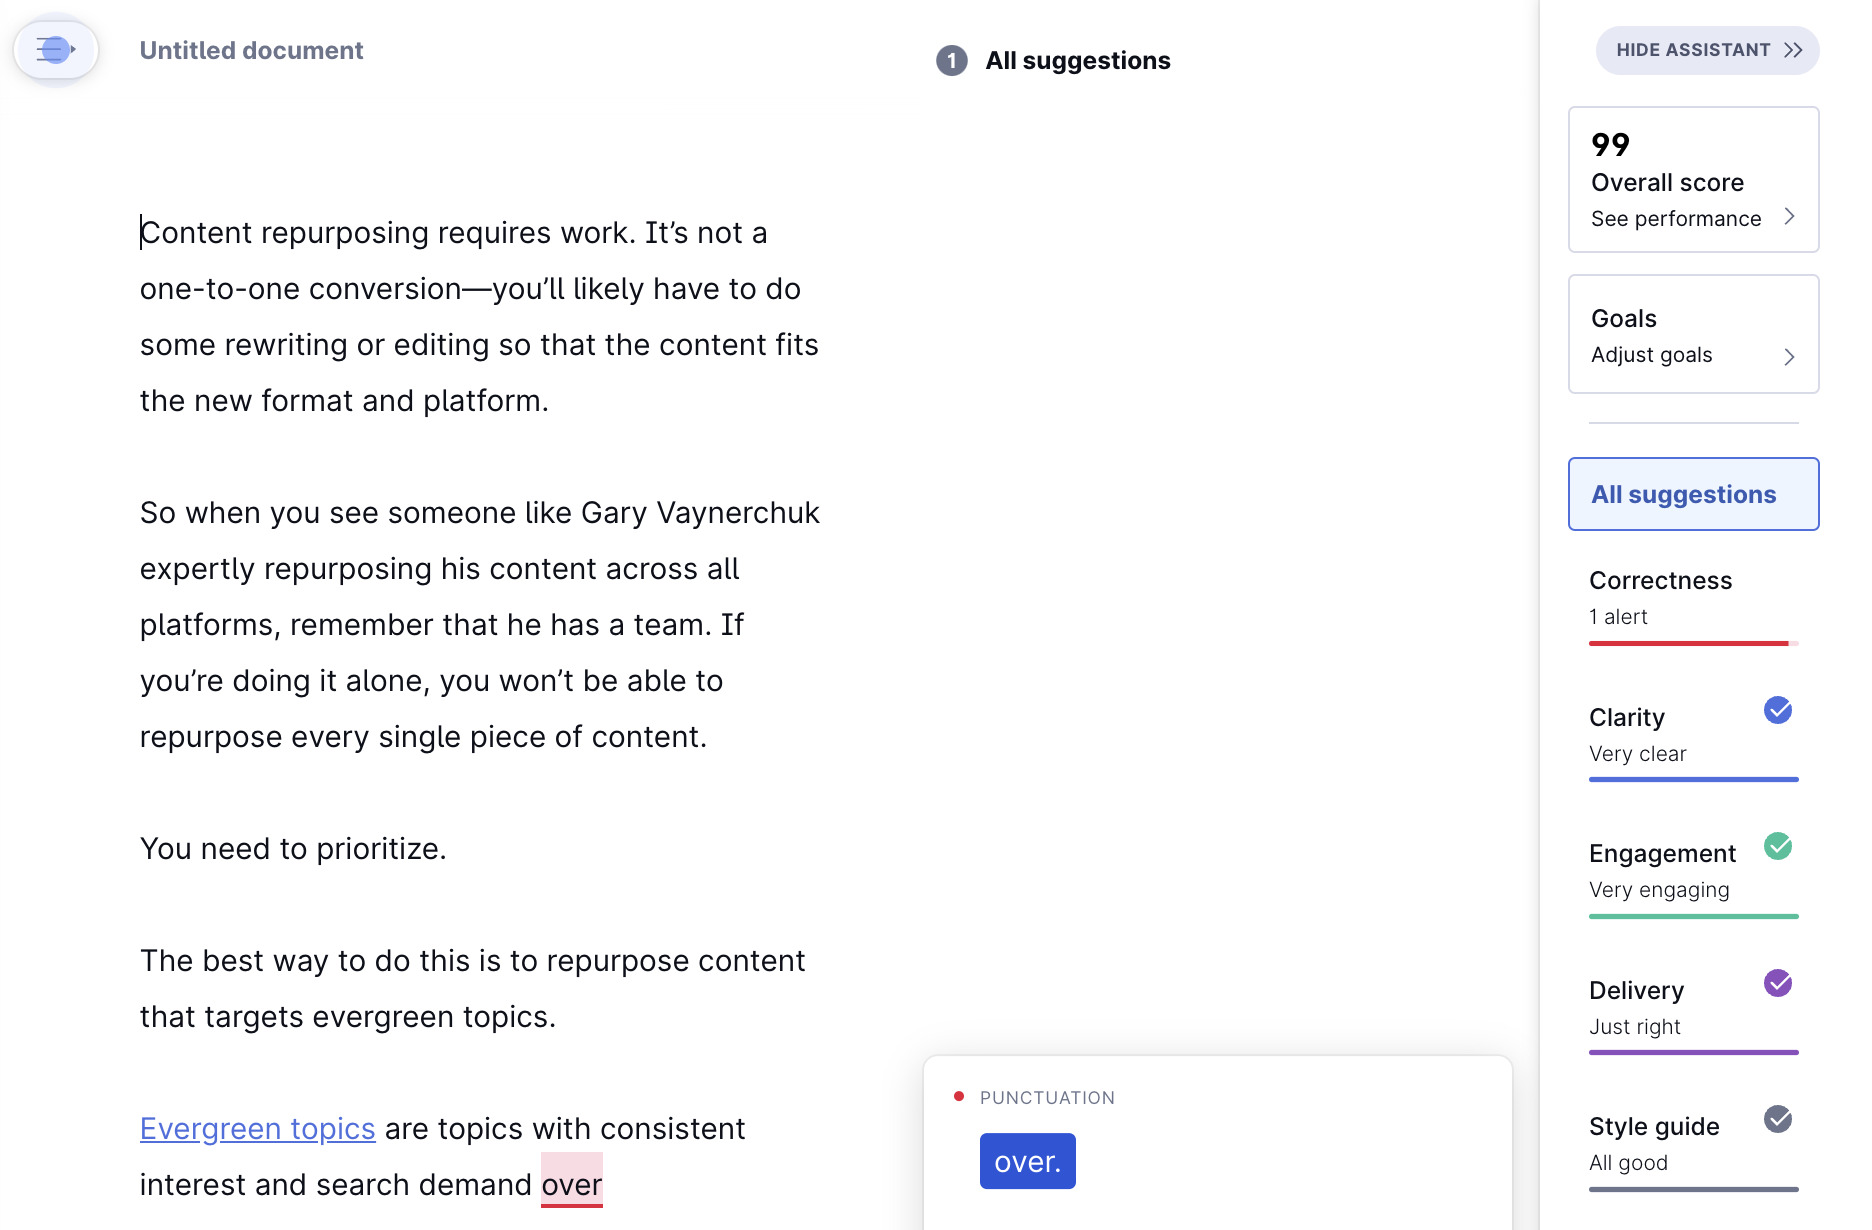Image resolution: width=1872 pixels, height=1230 pixels.
Task: Click the numbered suggestions badge next to heading
Action: (951, 60)
